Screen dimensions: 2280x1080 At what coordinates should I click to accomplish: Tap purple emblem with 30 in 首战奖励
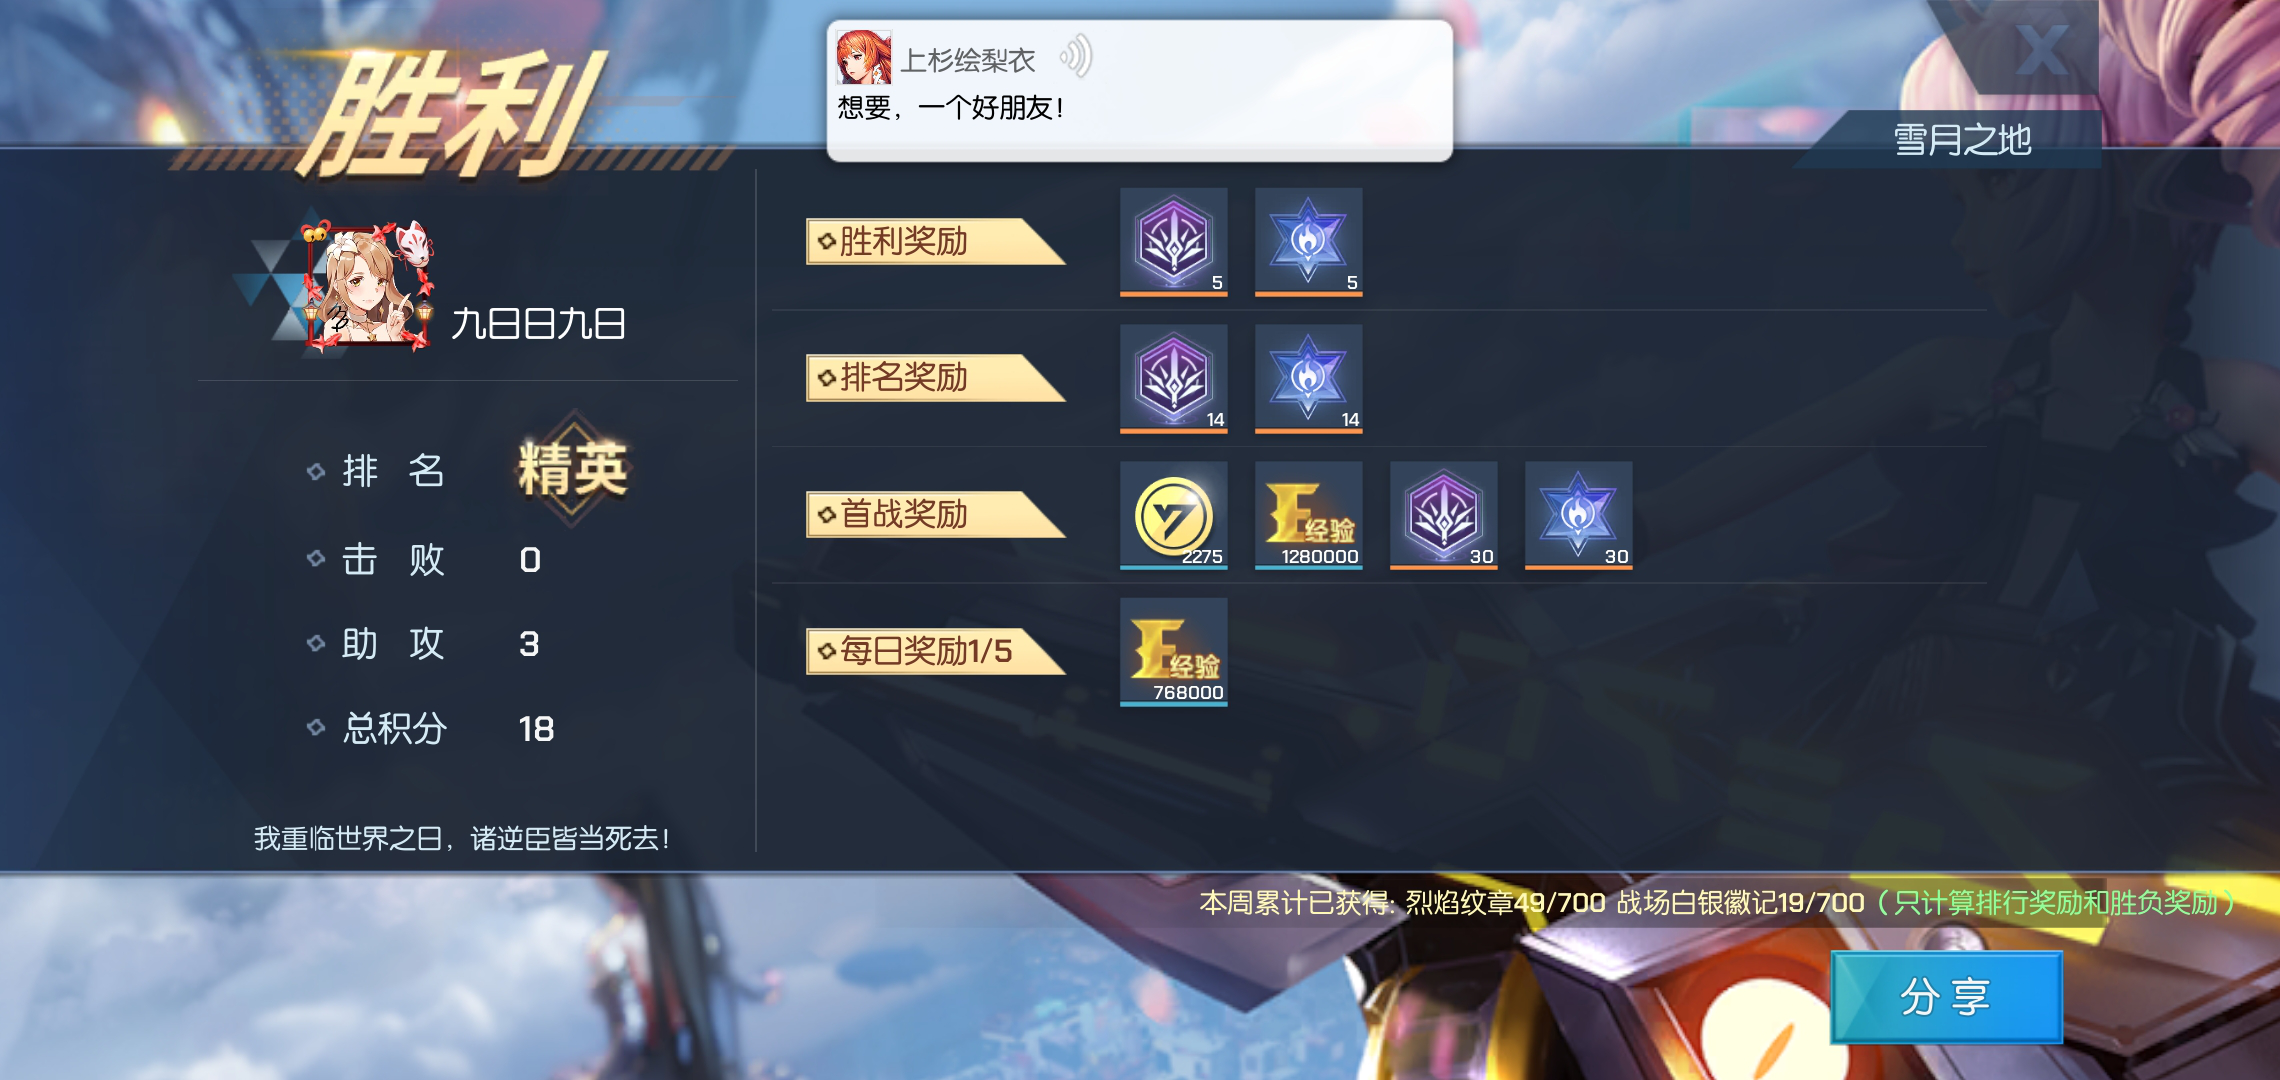tap(1443, 514)
